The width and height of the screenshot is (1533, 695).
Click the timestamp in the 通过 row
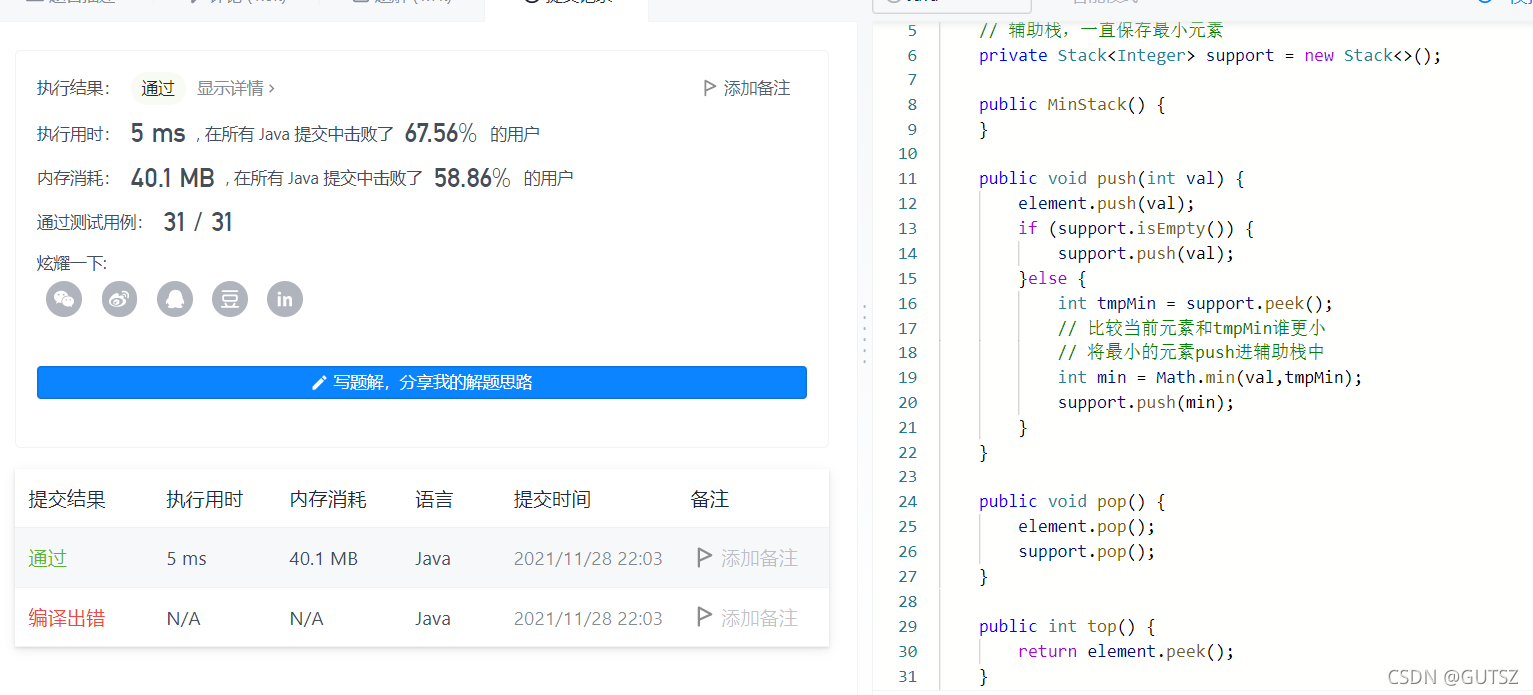pos(588,558)
